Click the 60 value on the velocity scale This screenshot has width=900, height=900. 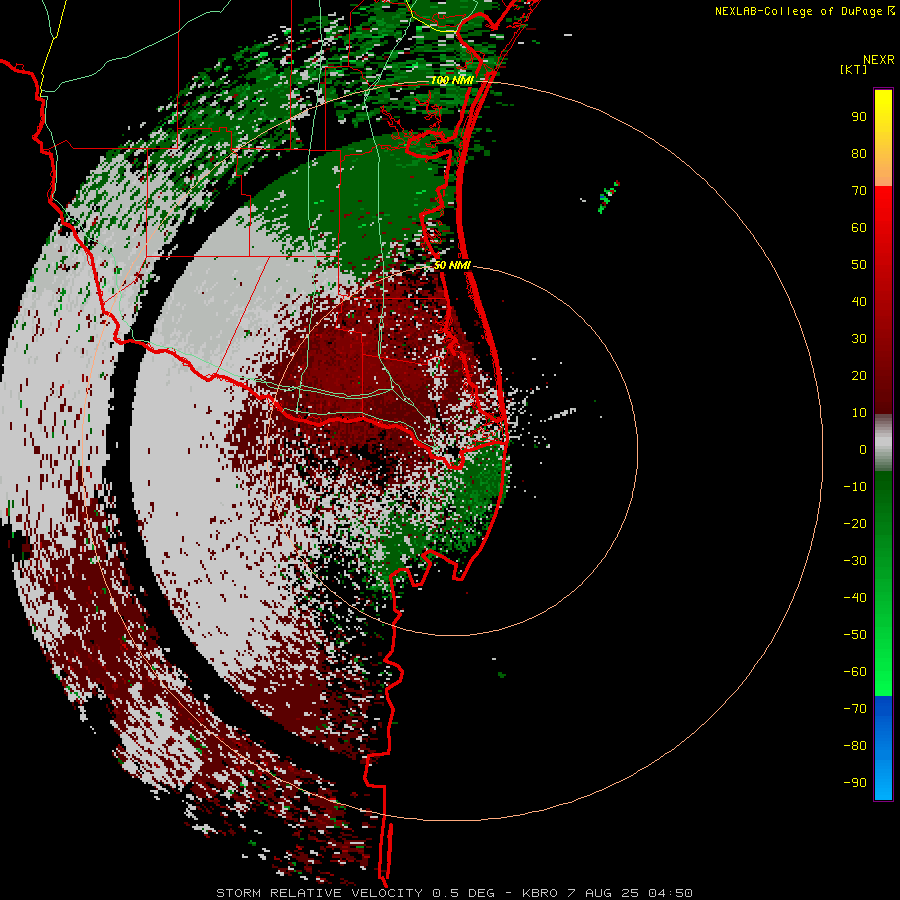coord(859,227)
